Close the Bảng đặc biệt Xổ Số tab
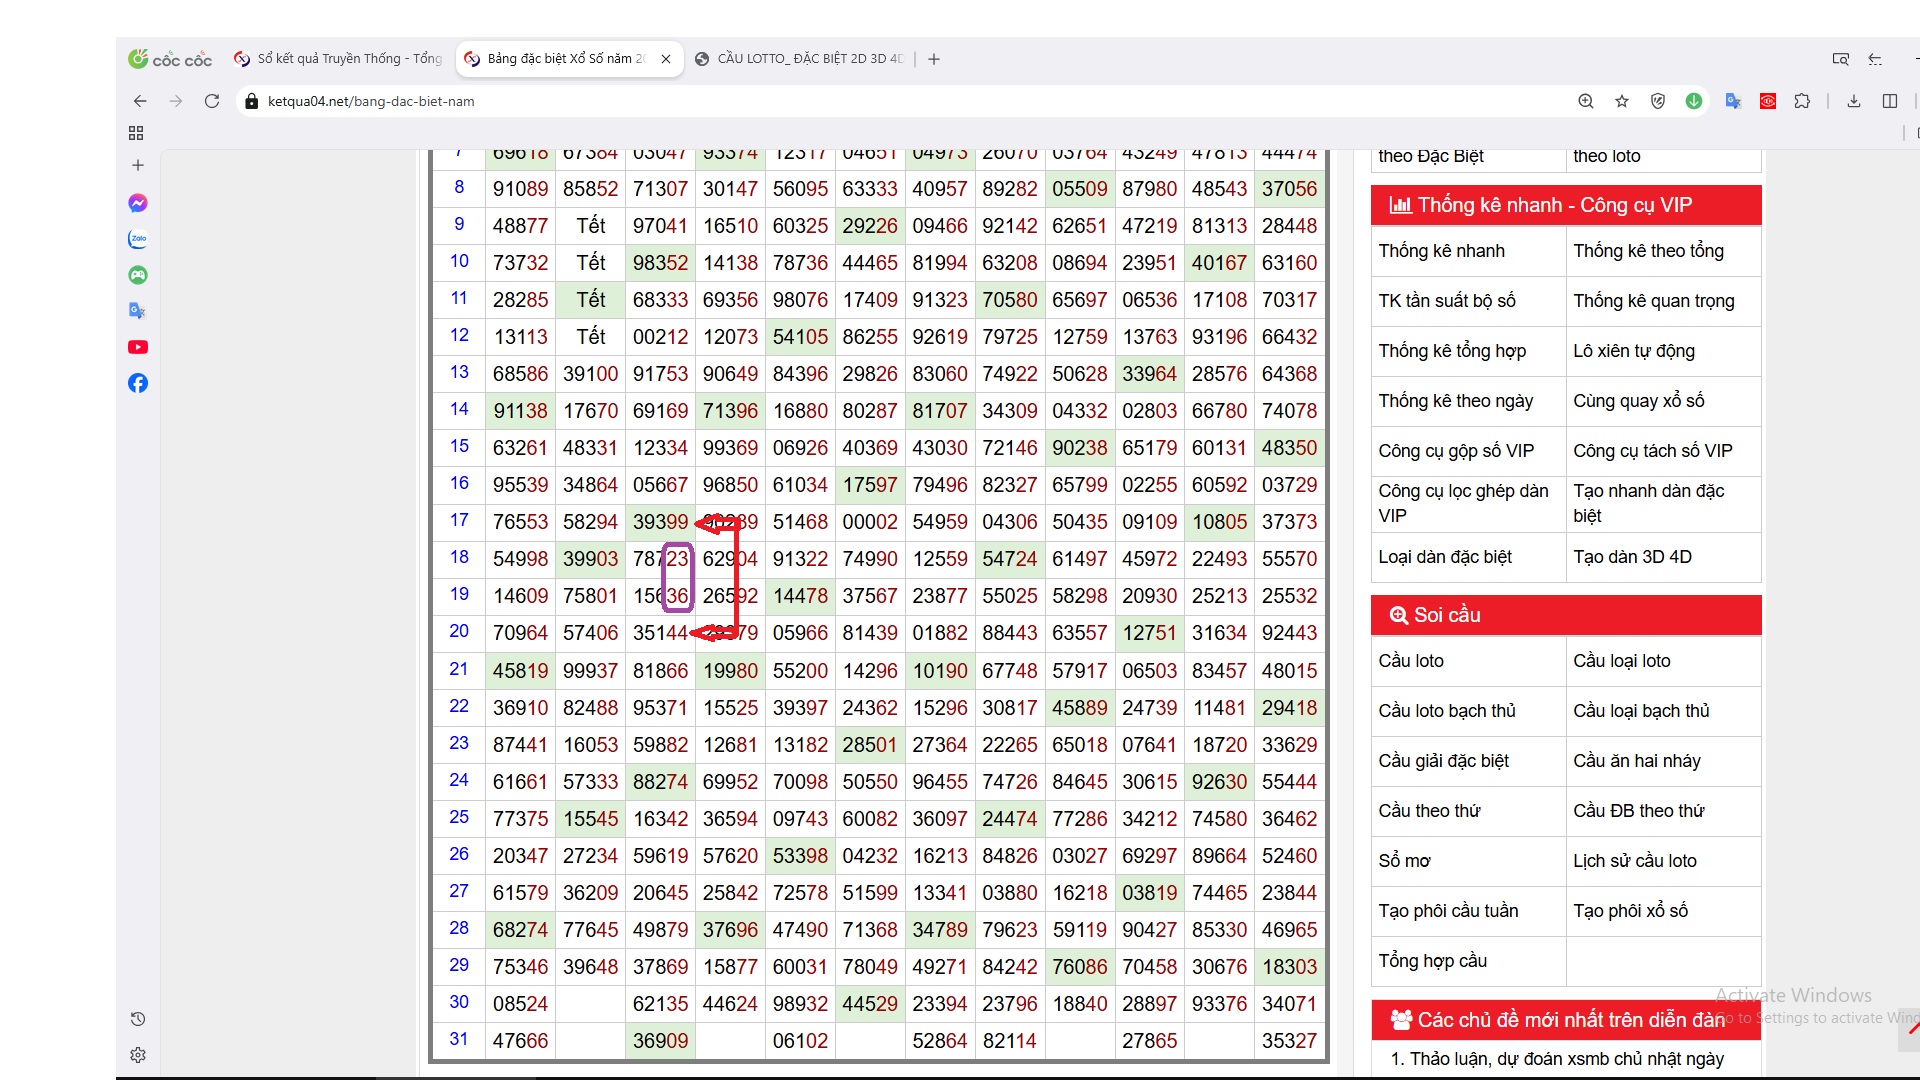 click(x=666, y=59)
